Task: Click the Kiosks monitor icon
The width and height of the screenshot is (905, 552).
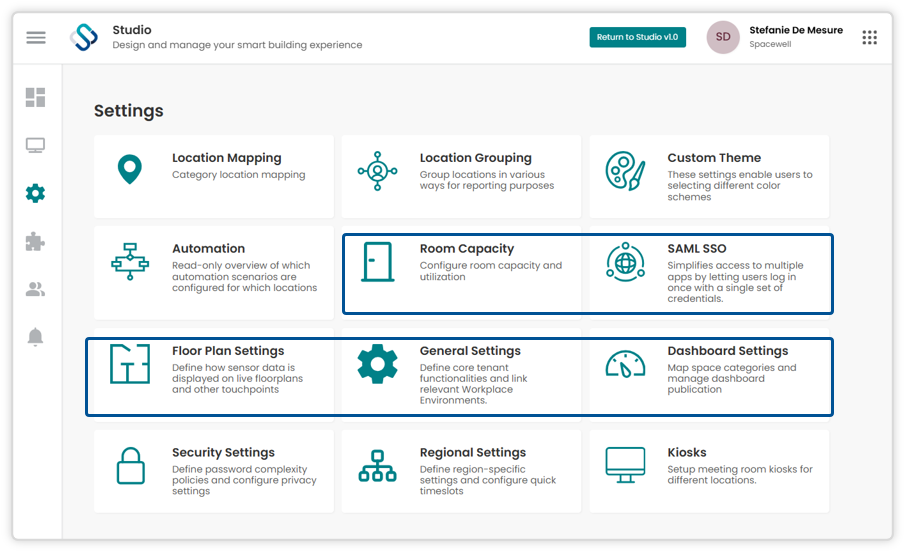Action: pos(625,465)
